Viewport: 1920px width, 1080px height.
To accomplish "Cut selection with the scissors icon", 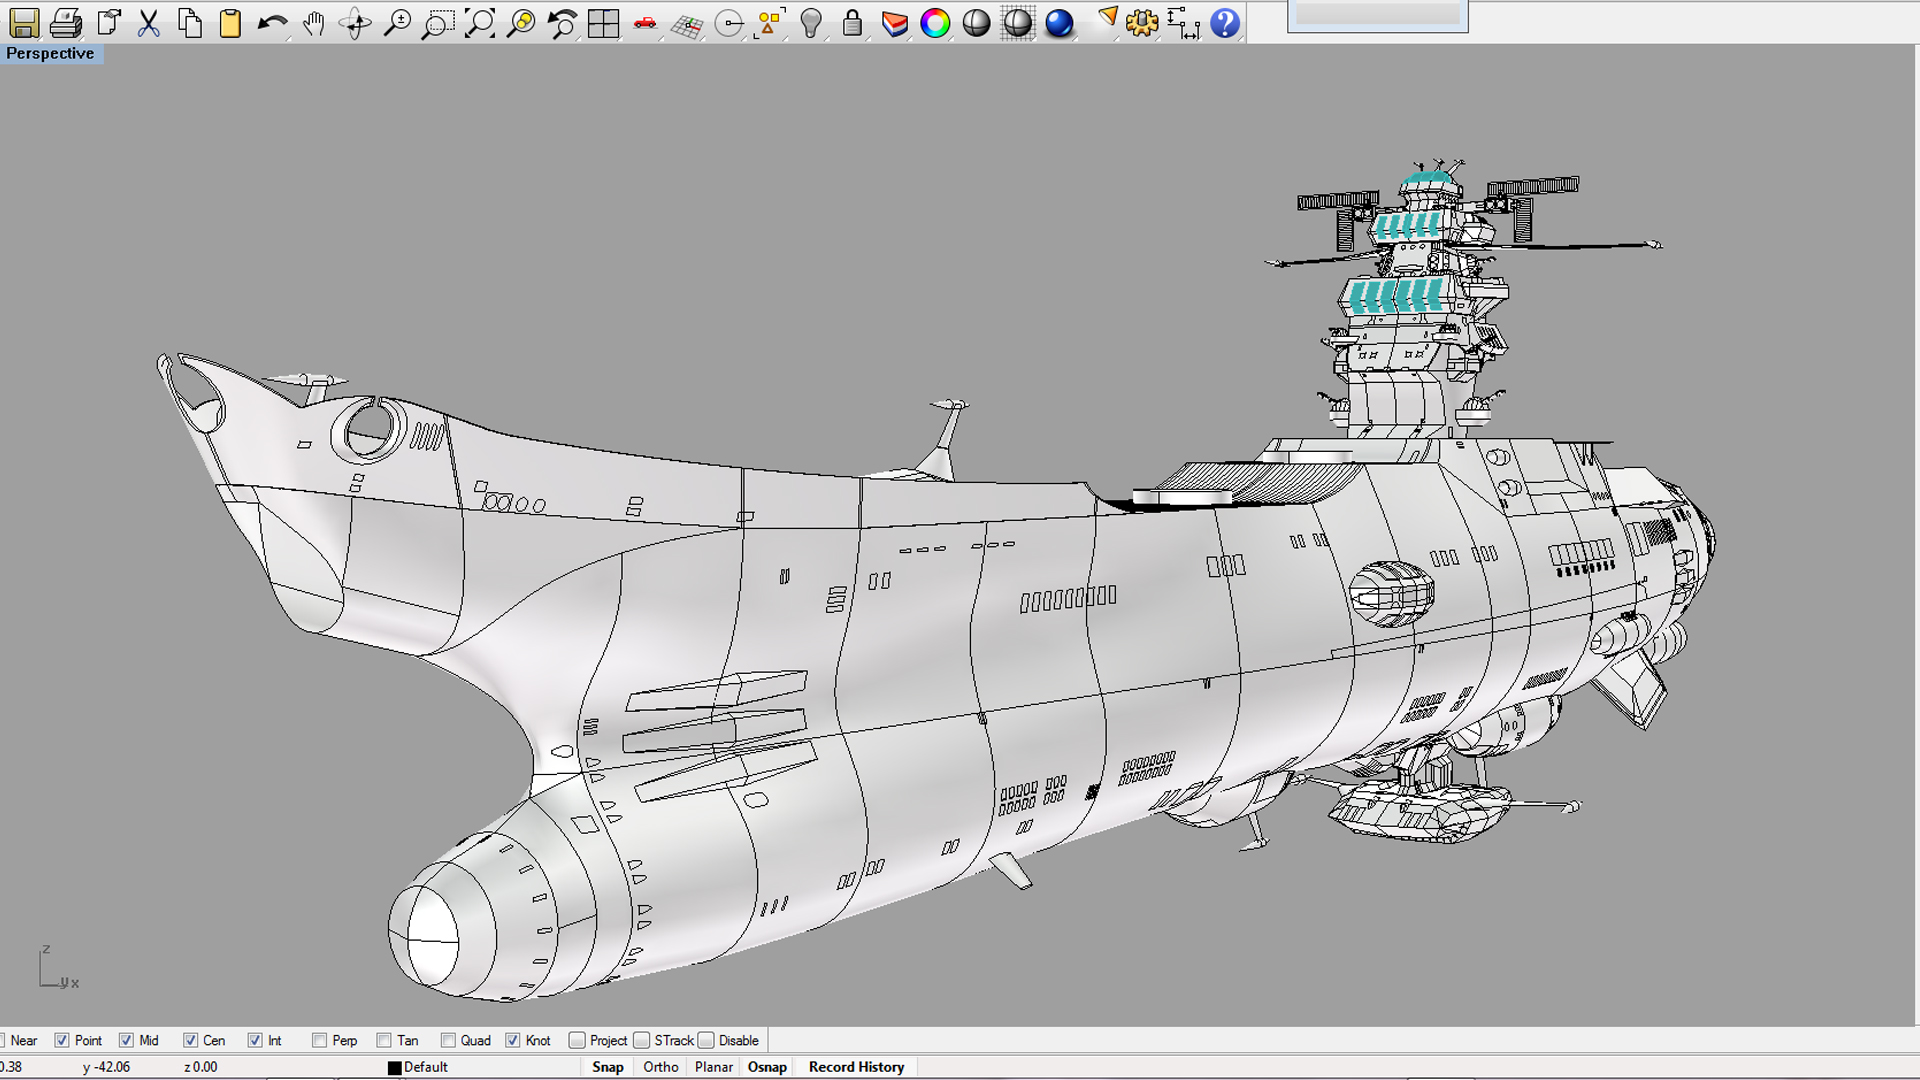I will point(149,23).
